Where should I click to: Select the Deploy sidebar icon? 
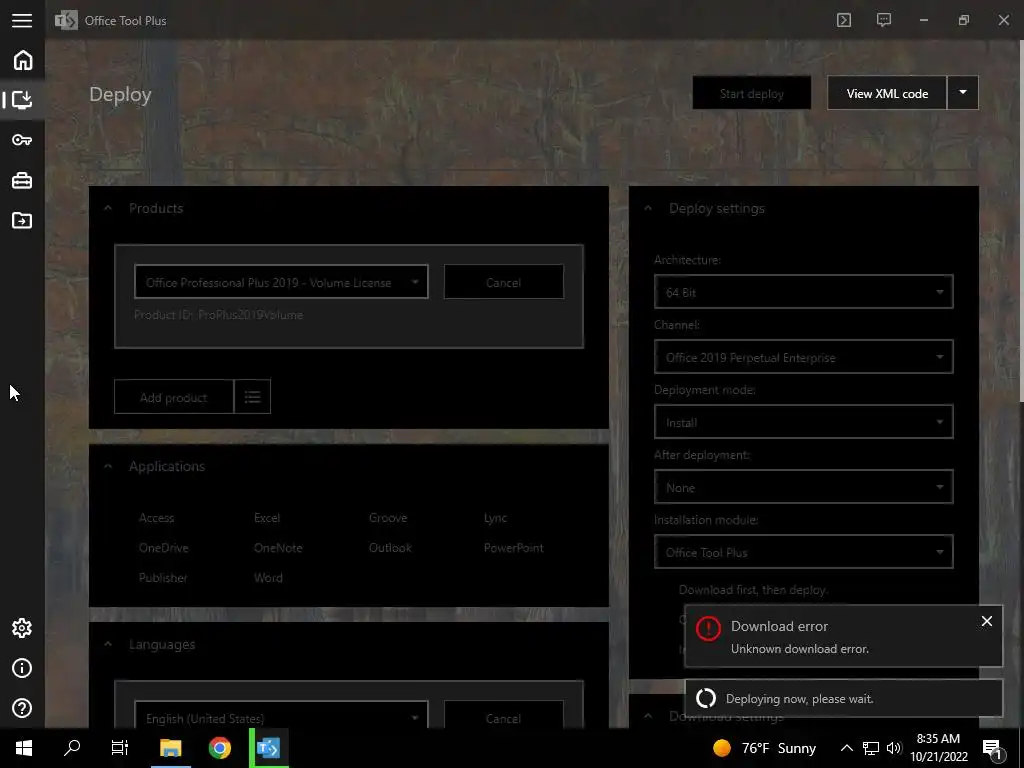[22, 99]
